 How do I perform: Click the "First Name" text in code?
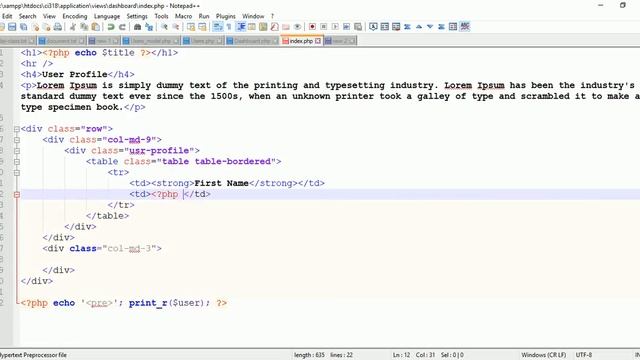222,183
